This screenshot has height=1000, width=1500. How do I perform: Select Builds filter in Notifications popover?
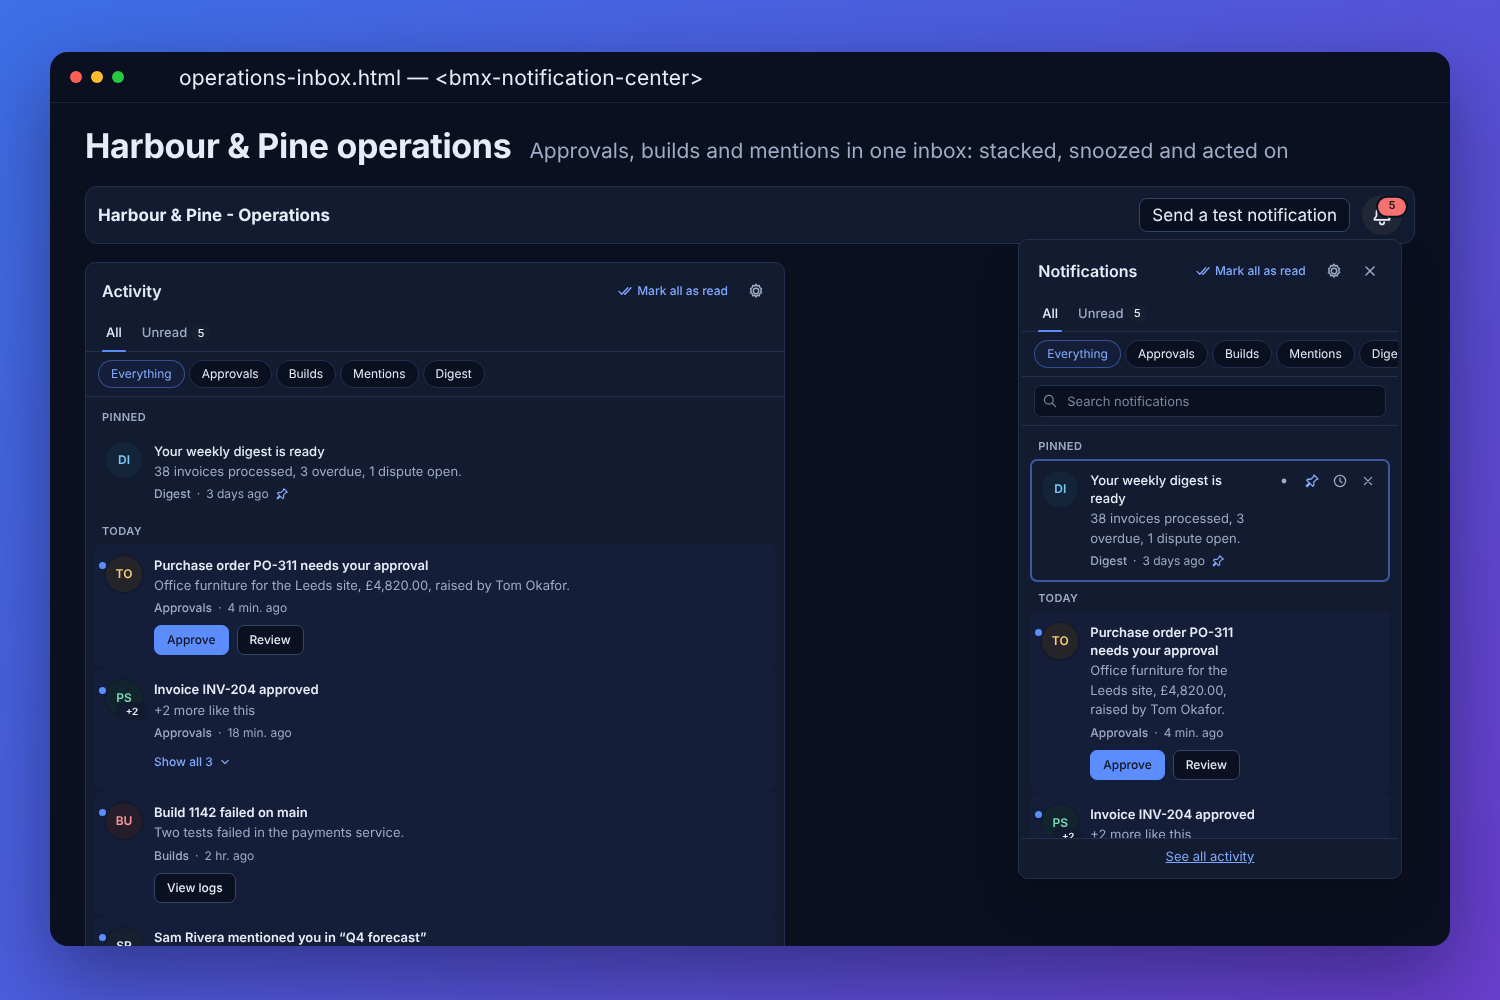point(1242,354)
